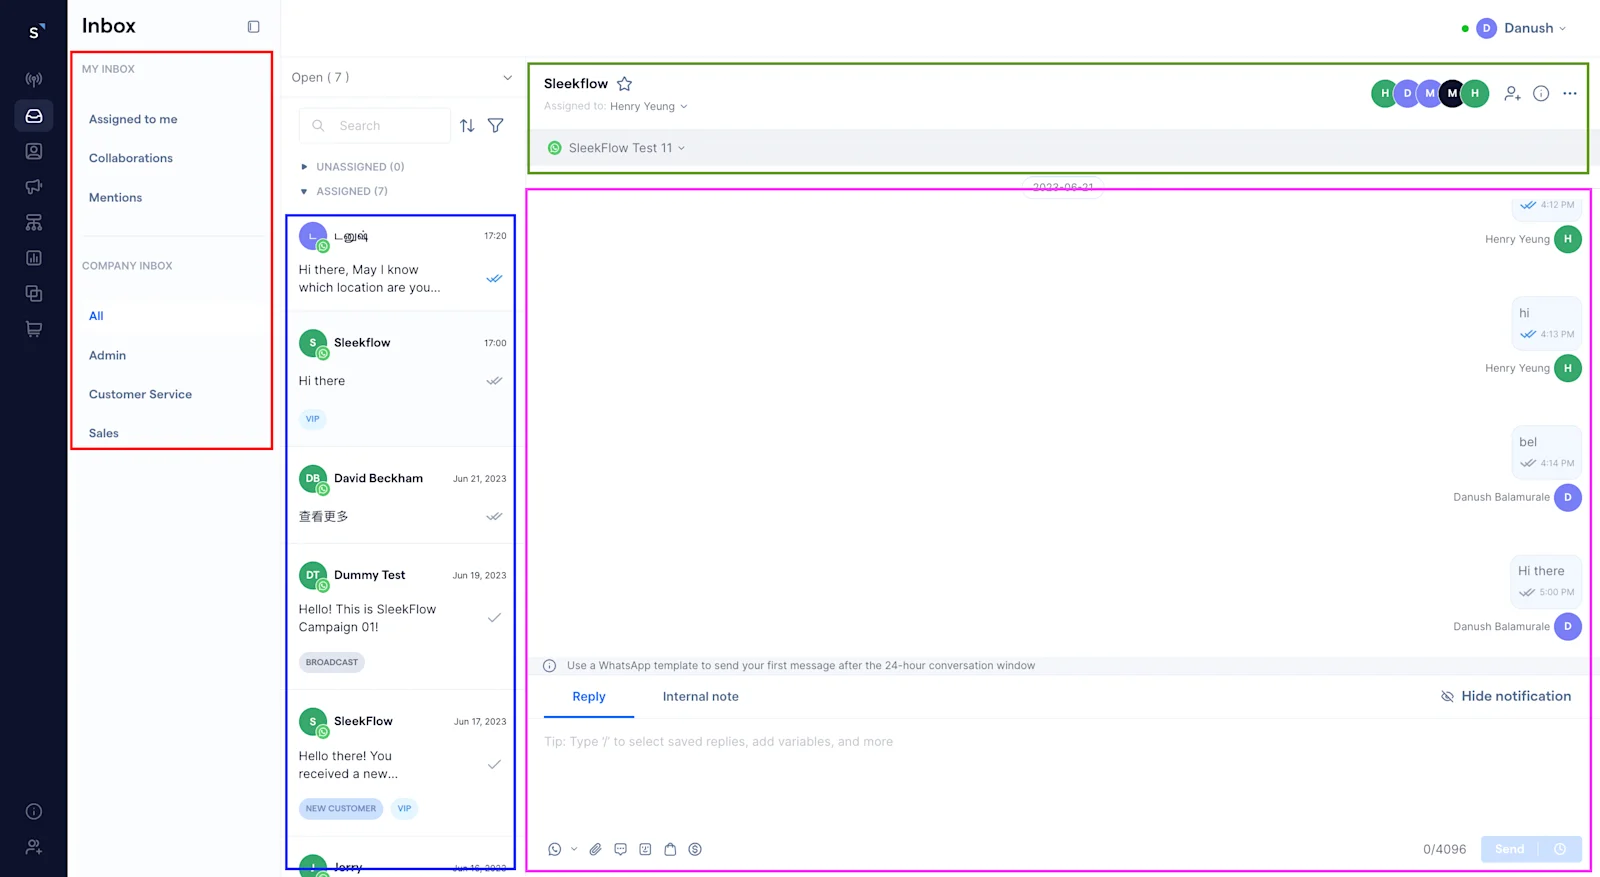Collapse the Inbox side panel
This screenshot has height=877, width=1600.
pos(253,27)
